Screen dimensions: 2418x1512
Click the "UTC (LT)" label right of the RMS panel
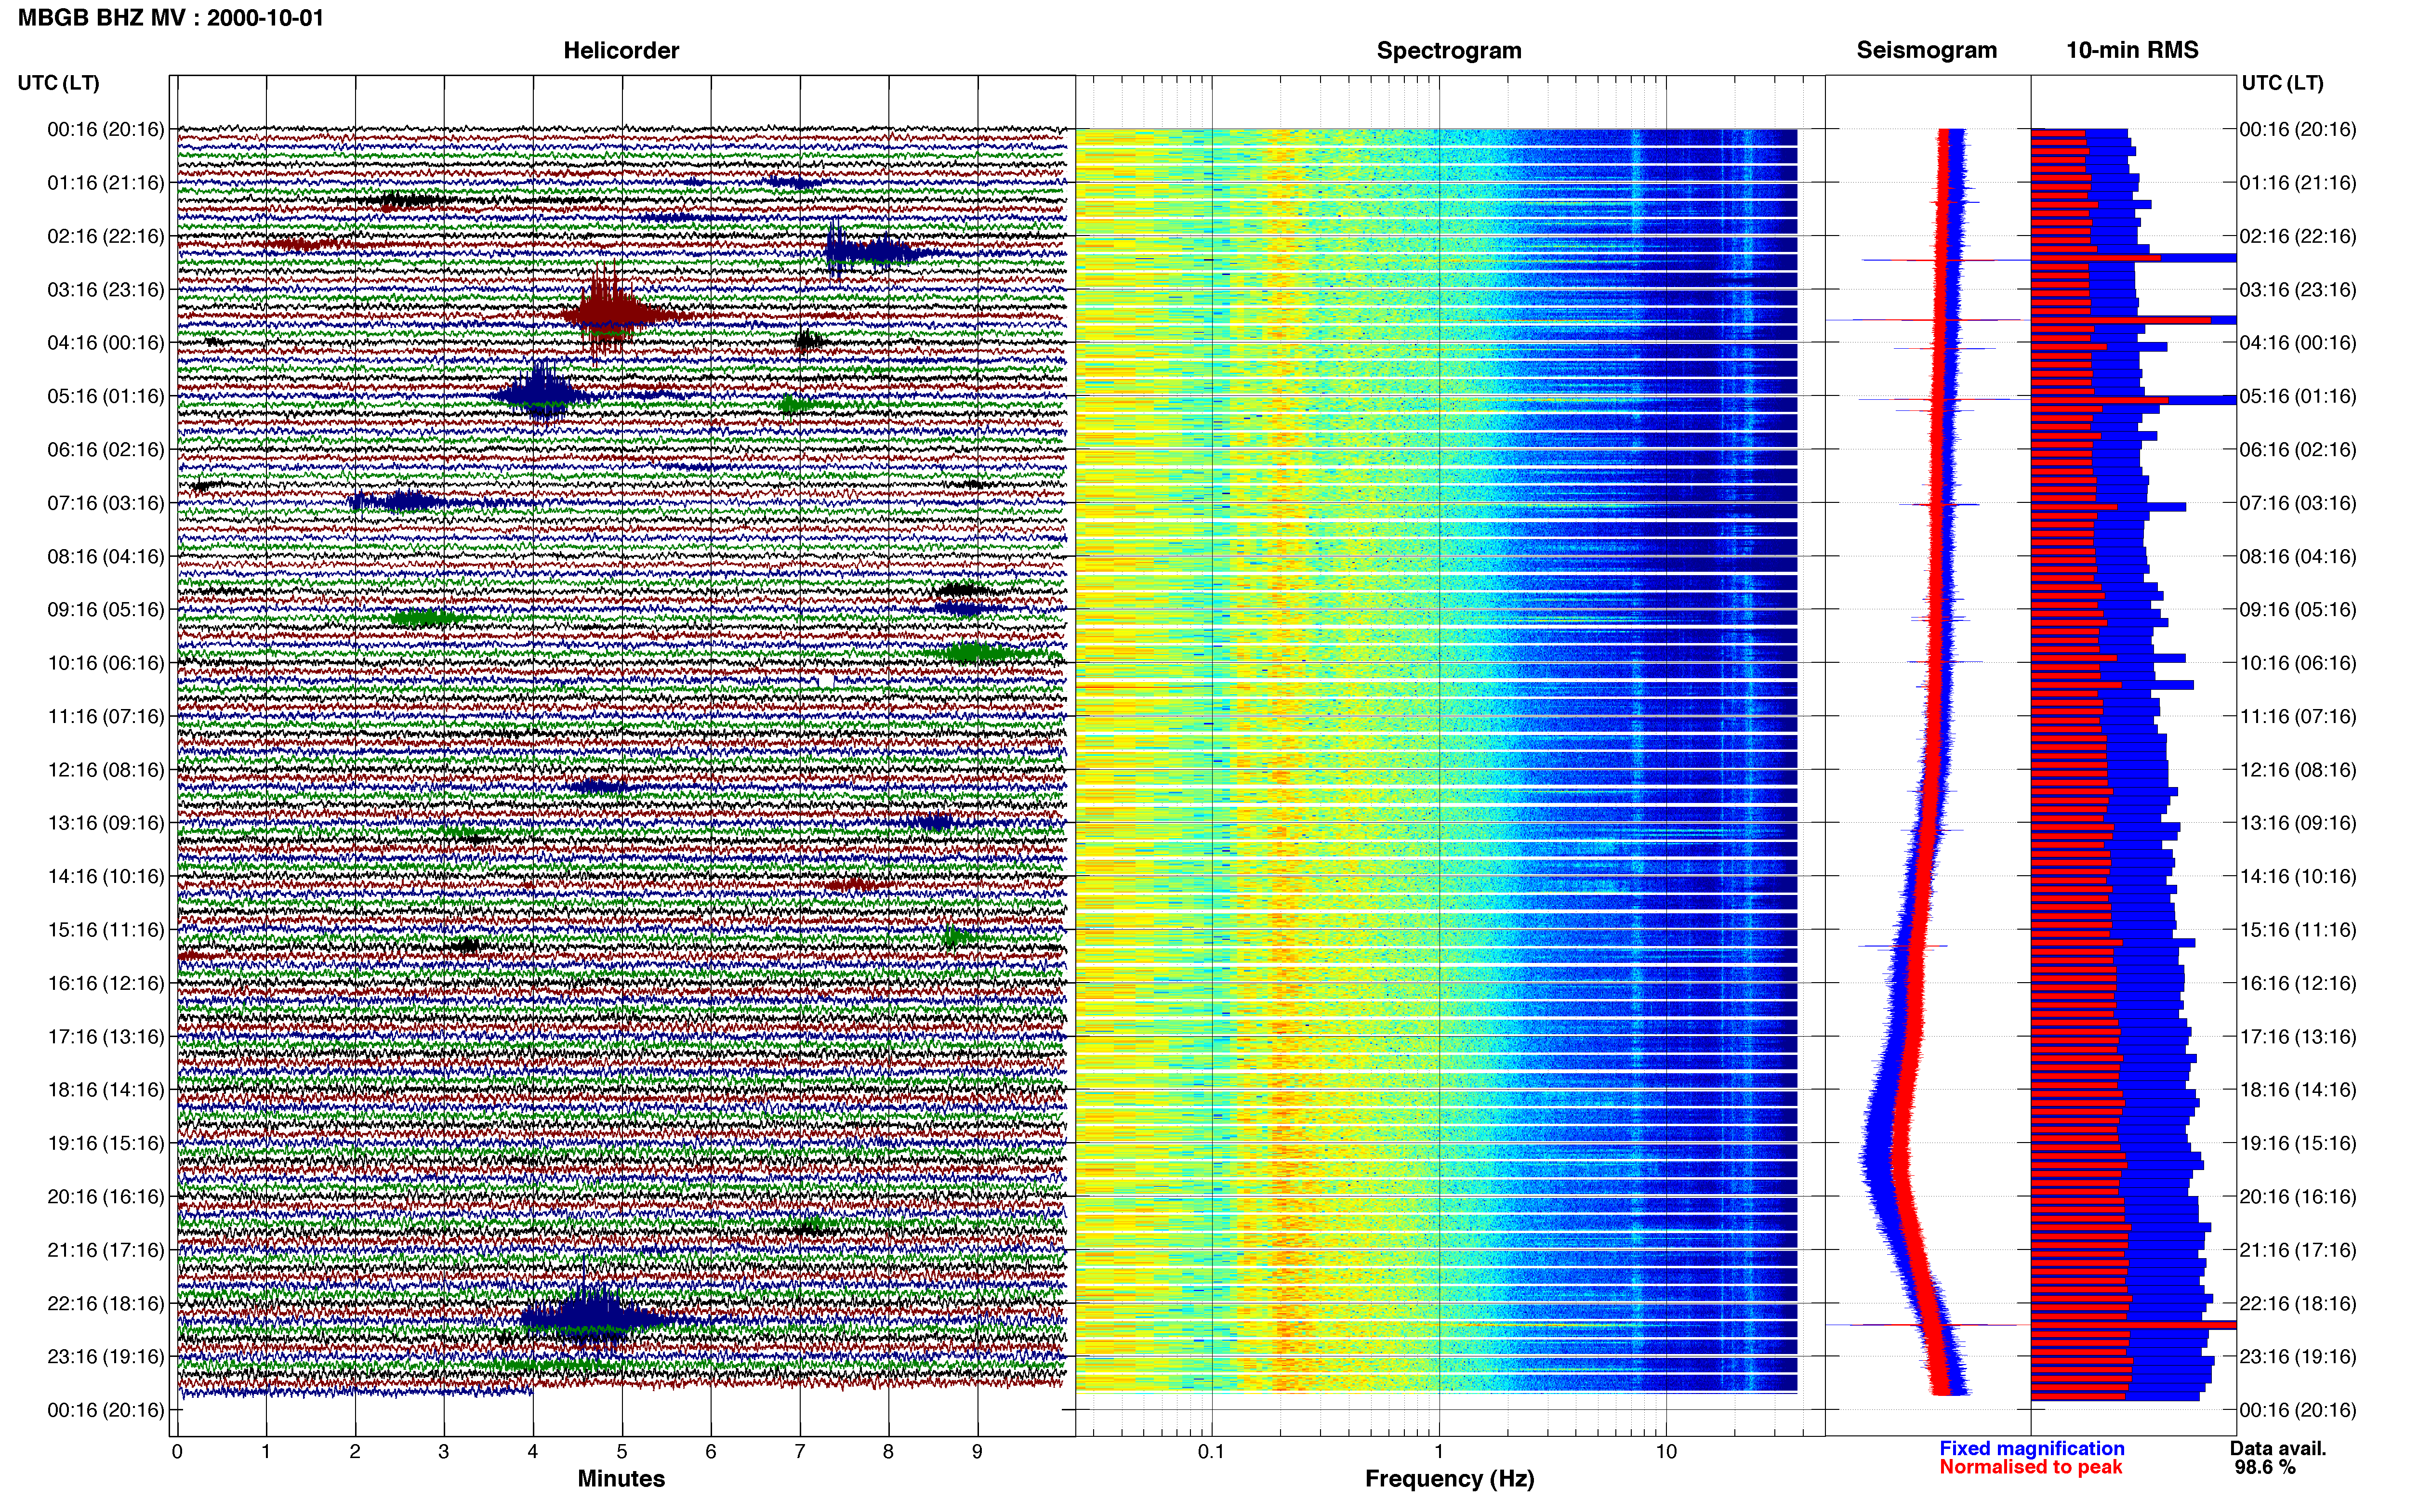[x=2282, y=83]
